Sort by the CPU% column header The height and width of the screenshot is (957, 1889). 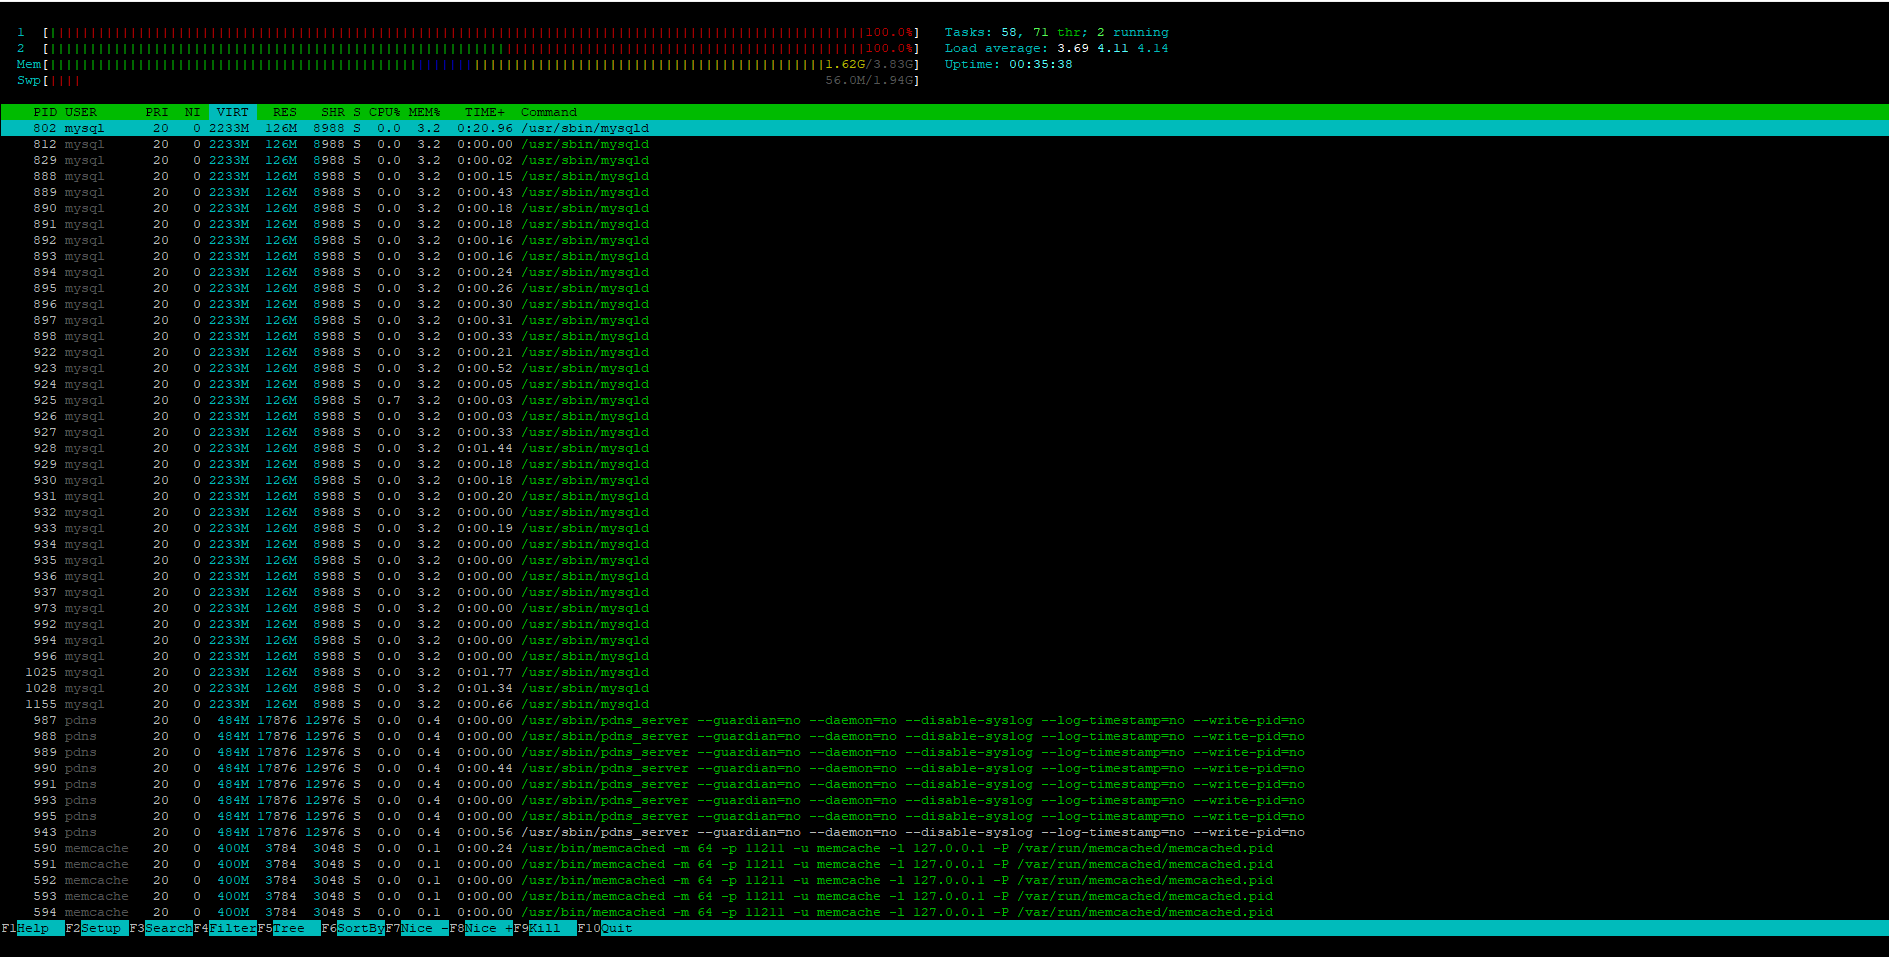[385, 112]
